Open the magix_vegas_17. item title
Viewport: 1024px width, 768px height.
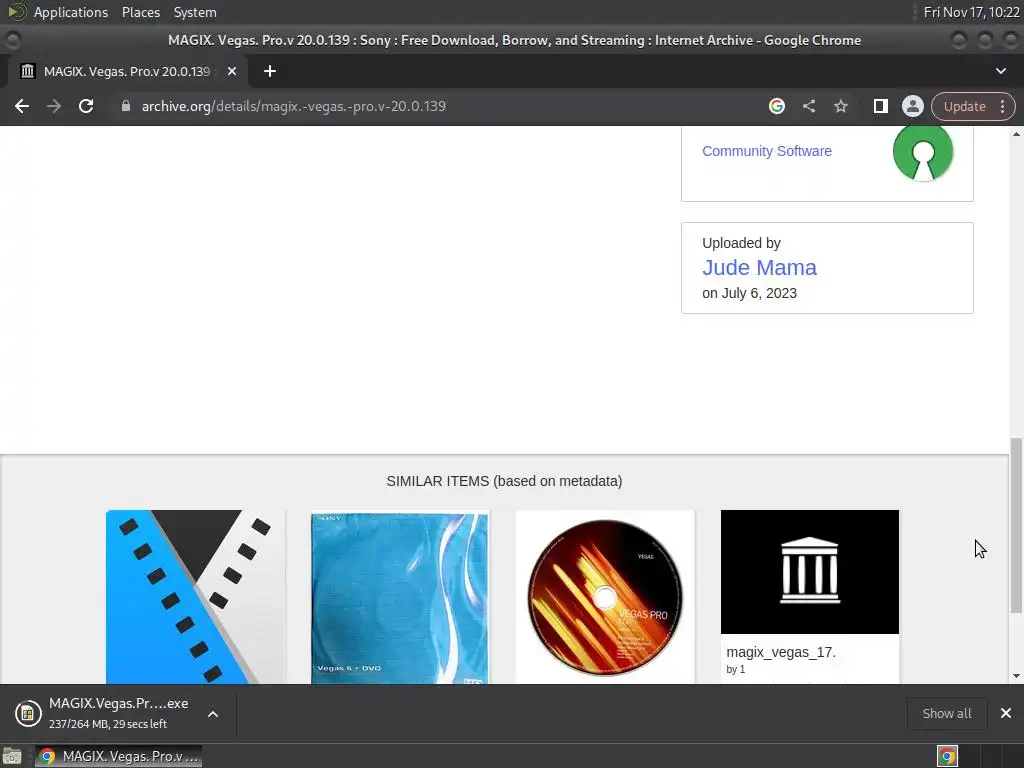(781, 652)
